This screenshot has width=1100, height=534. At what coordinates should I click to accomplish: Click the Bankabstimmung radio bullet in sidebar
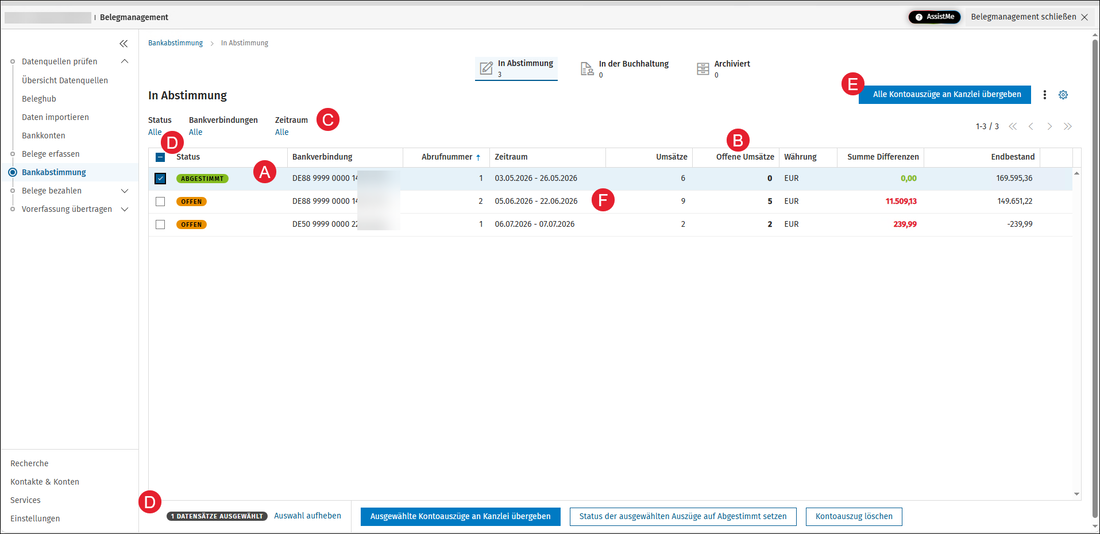13,172
